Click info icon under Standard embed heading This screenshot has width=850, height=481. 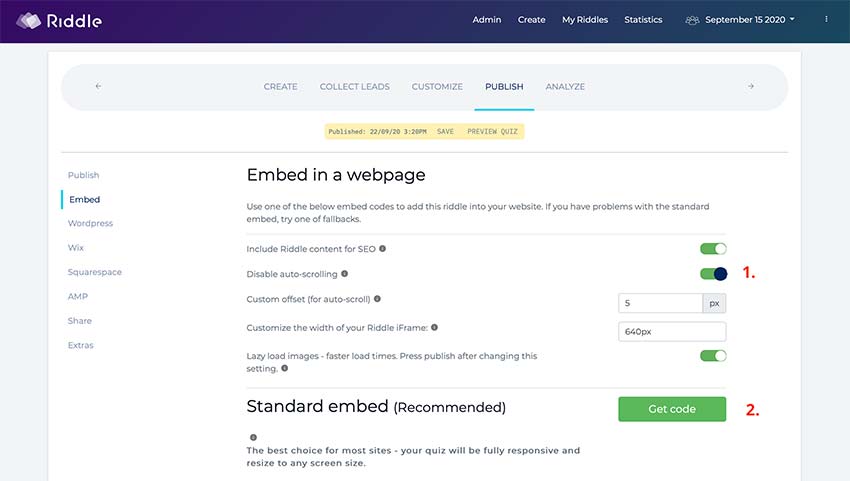[253, 437]
